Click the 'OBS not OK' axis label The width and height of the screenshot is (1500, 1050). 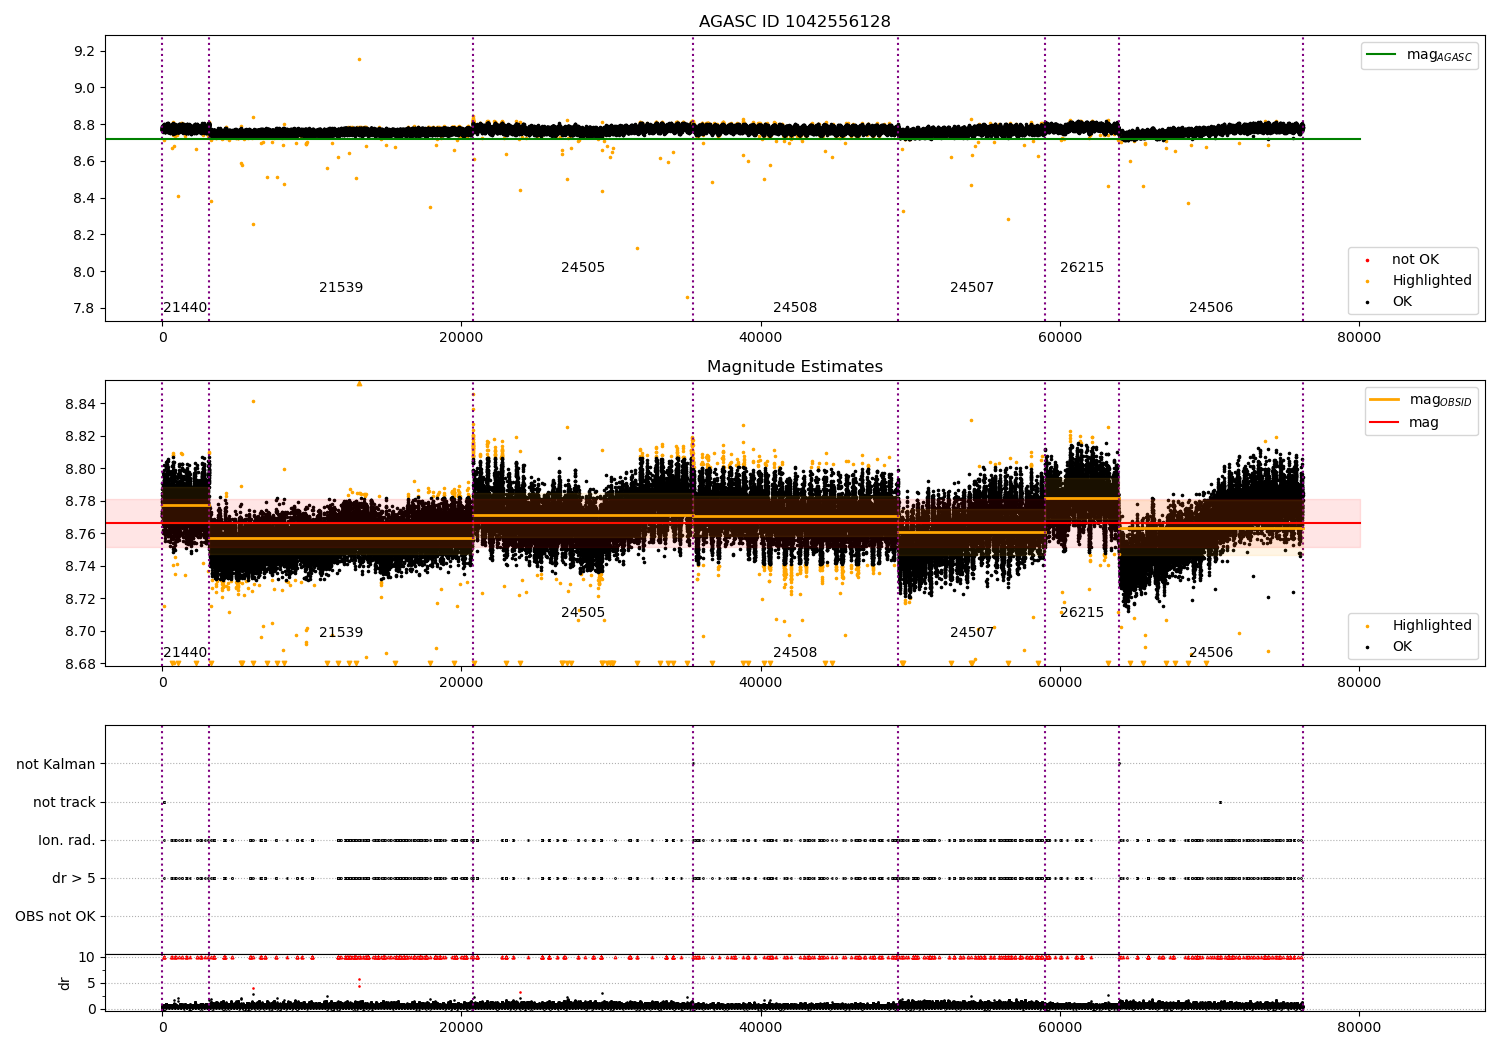56,917
